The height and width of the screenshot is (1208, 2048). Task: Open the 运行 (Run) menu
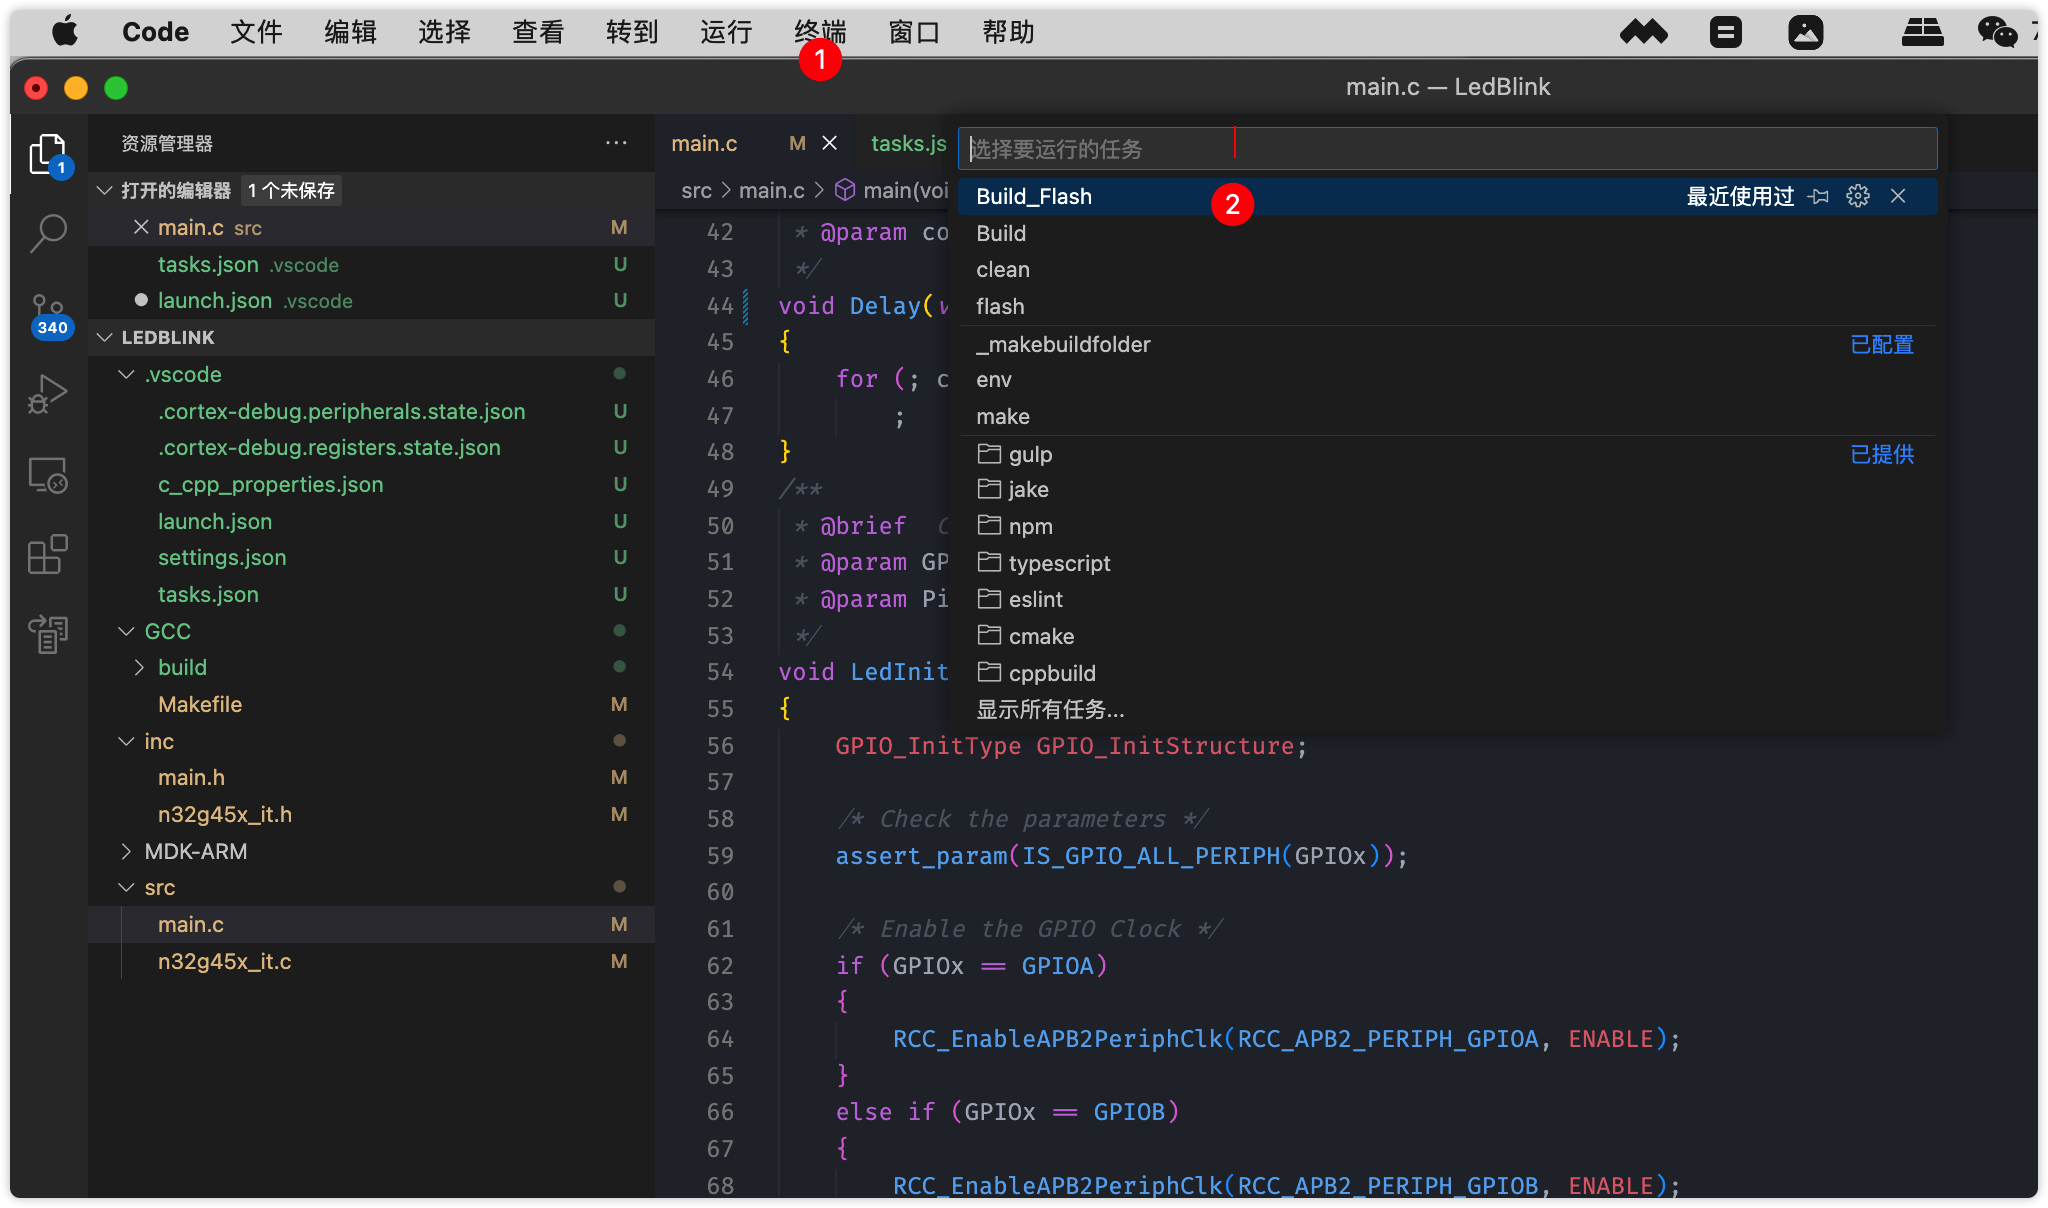pos(726,32)
